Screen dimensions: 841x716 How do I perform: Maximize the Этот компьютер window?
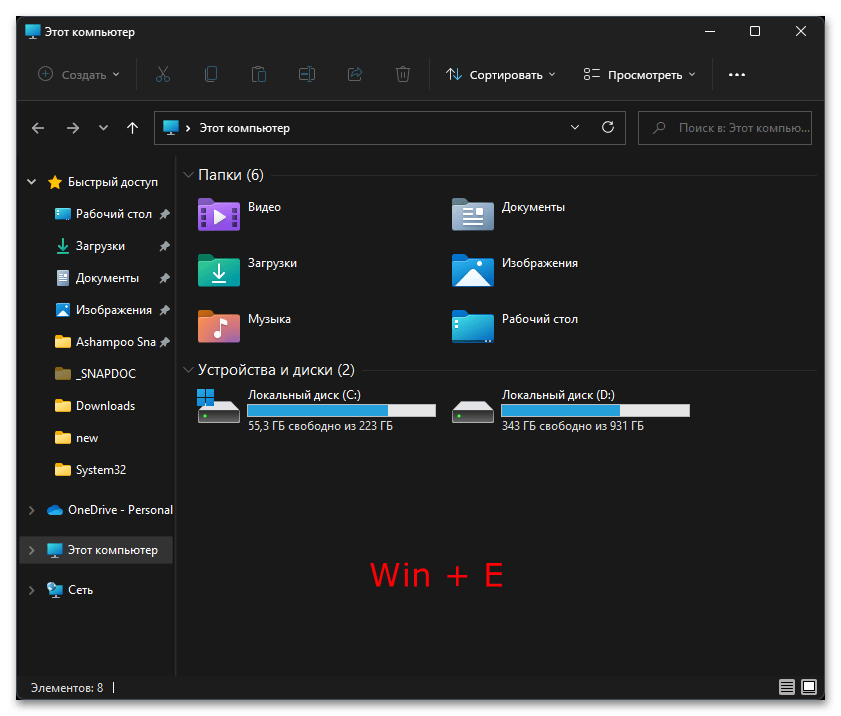755,32
